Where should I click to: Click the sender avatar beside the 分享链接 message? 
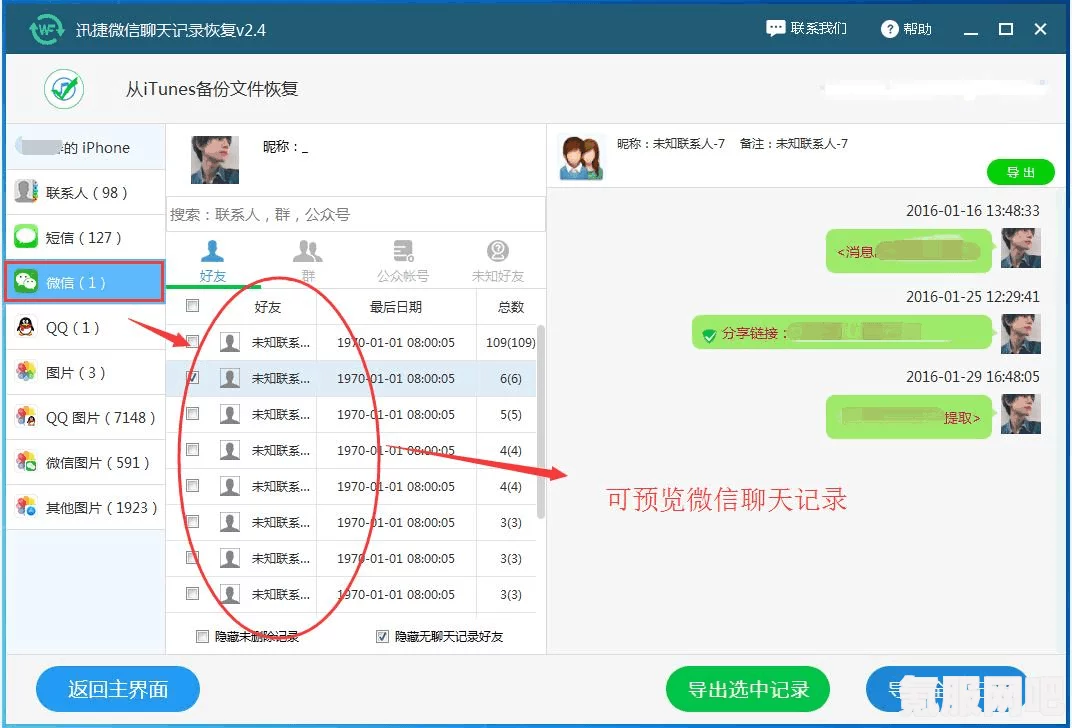coord(1021,334)
